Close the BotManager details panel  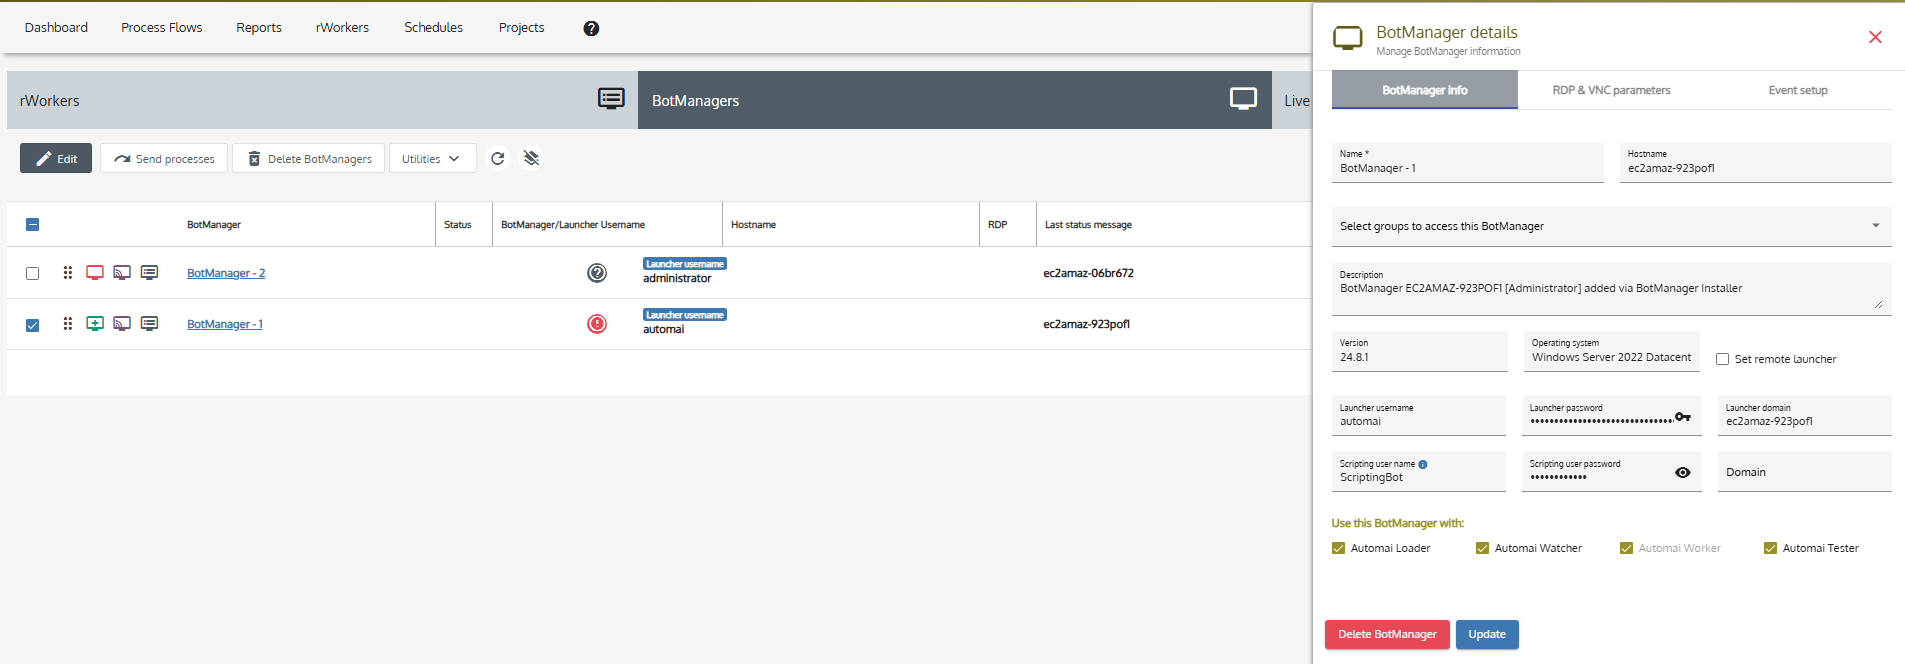[x=1875, y=37]
